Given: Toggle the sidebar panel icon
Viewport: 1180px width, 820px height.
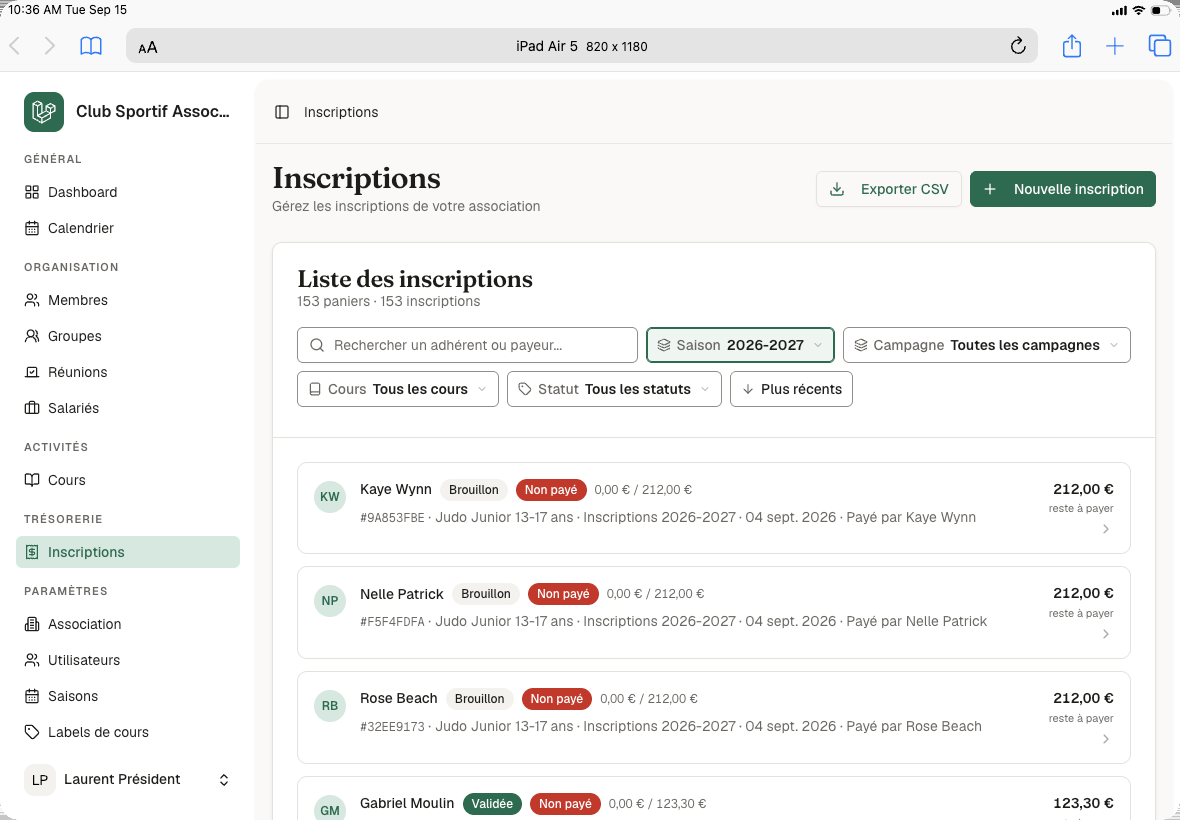Looking at the screenshot, I should (282, 112).
